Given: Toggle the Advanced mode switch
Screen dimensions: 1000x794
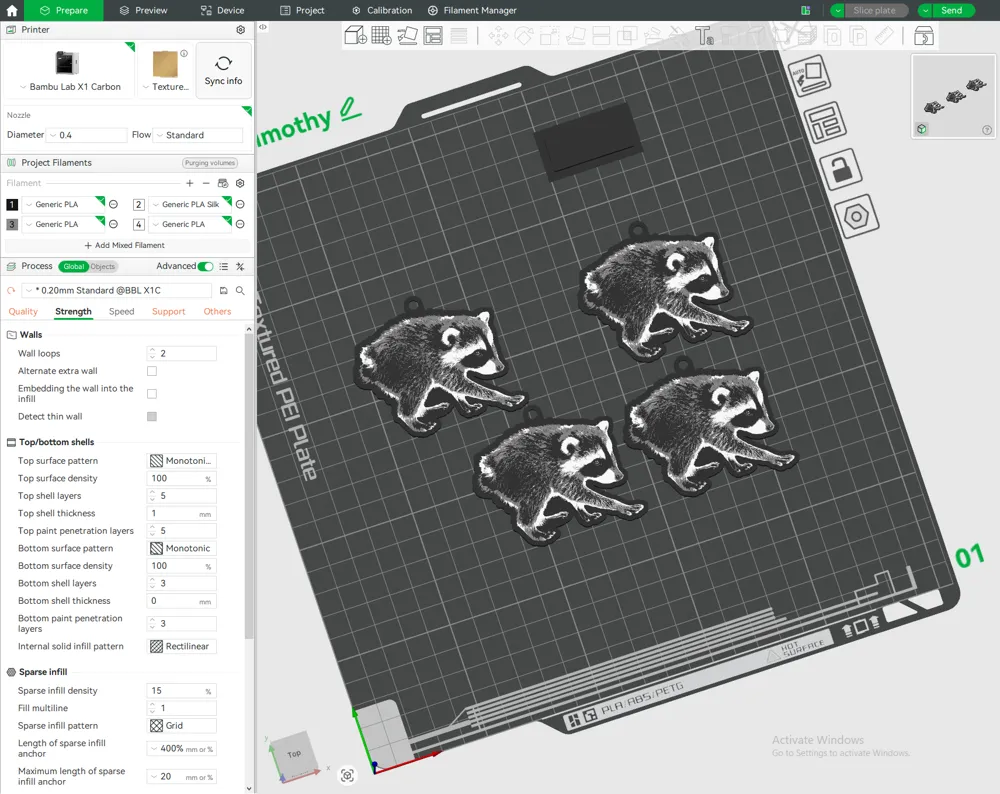Looking at the screenshot, I should pyautogui.click(x=205, y=267).
